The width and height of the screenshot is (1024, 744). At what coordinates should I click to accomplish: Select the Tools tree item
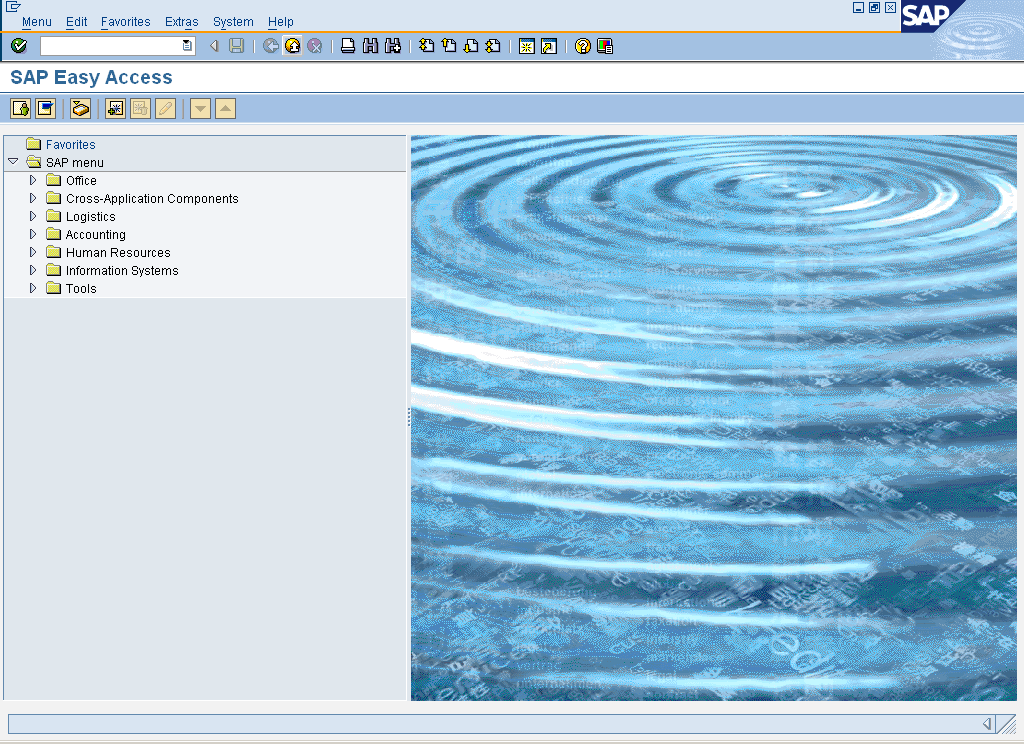[81, 289]
